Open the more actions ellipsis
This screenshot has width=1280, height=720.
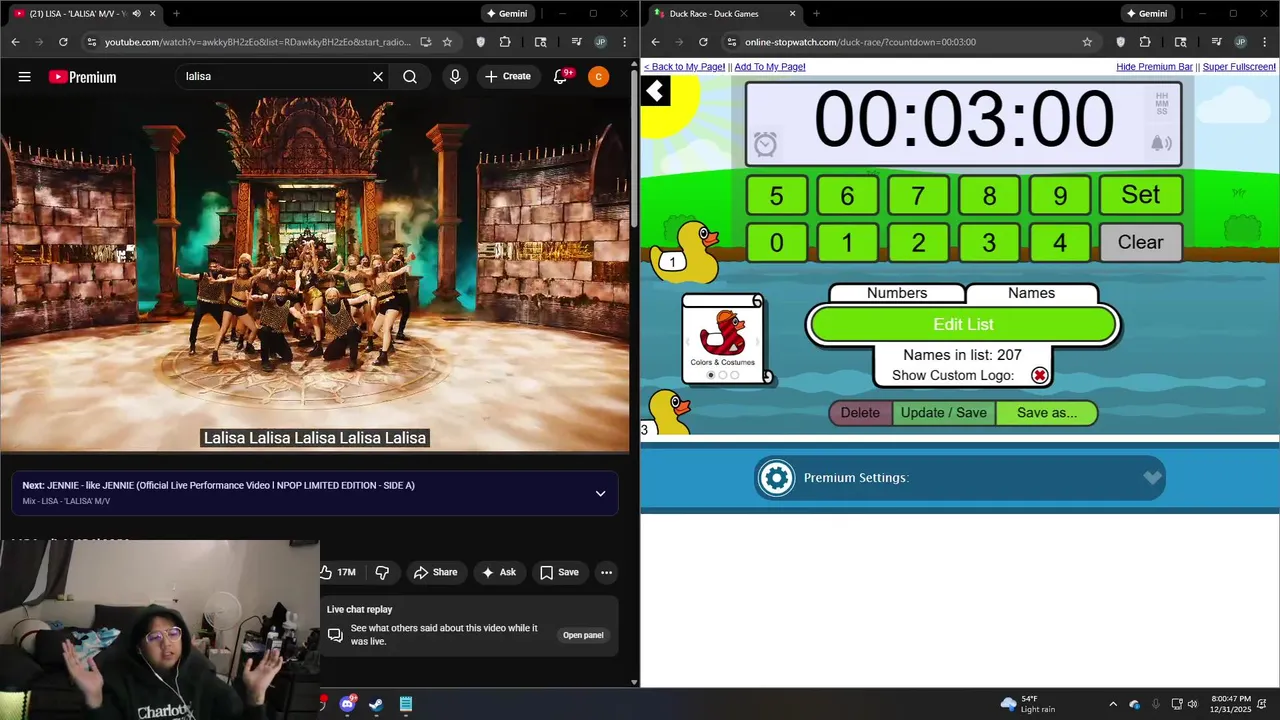pos(606,572)
